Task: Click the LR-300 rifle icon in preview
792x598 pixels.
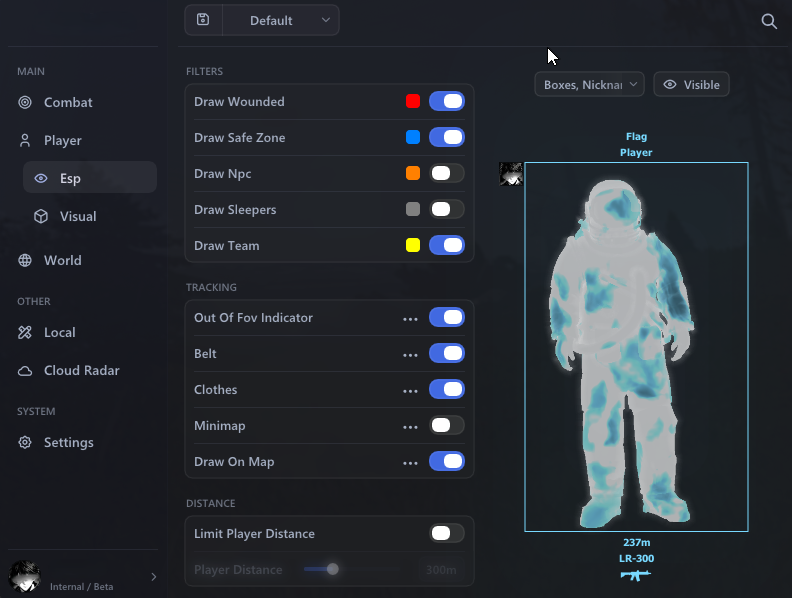Action: tap(635, 575)
